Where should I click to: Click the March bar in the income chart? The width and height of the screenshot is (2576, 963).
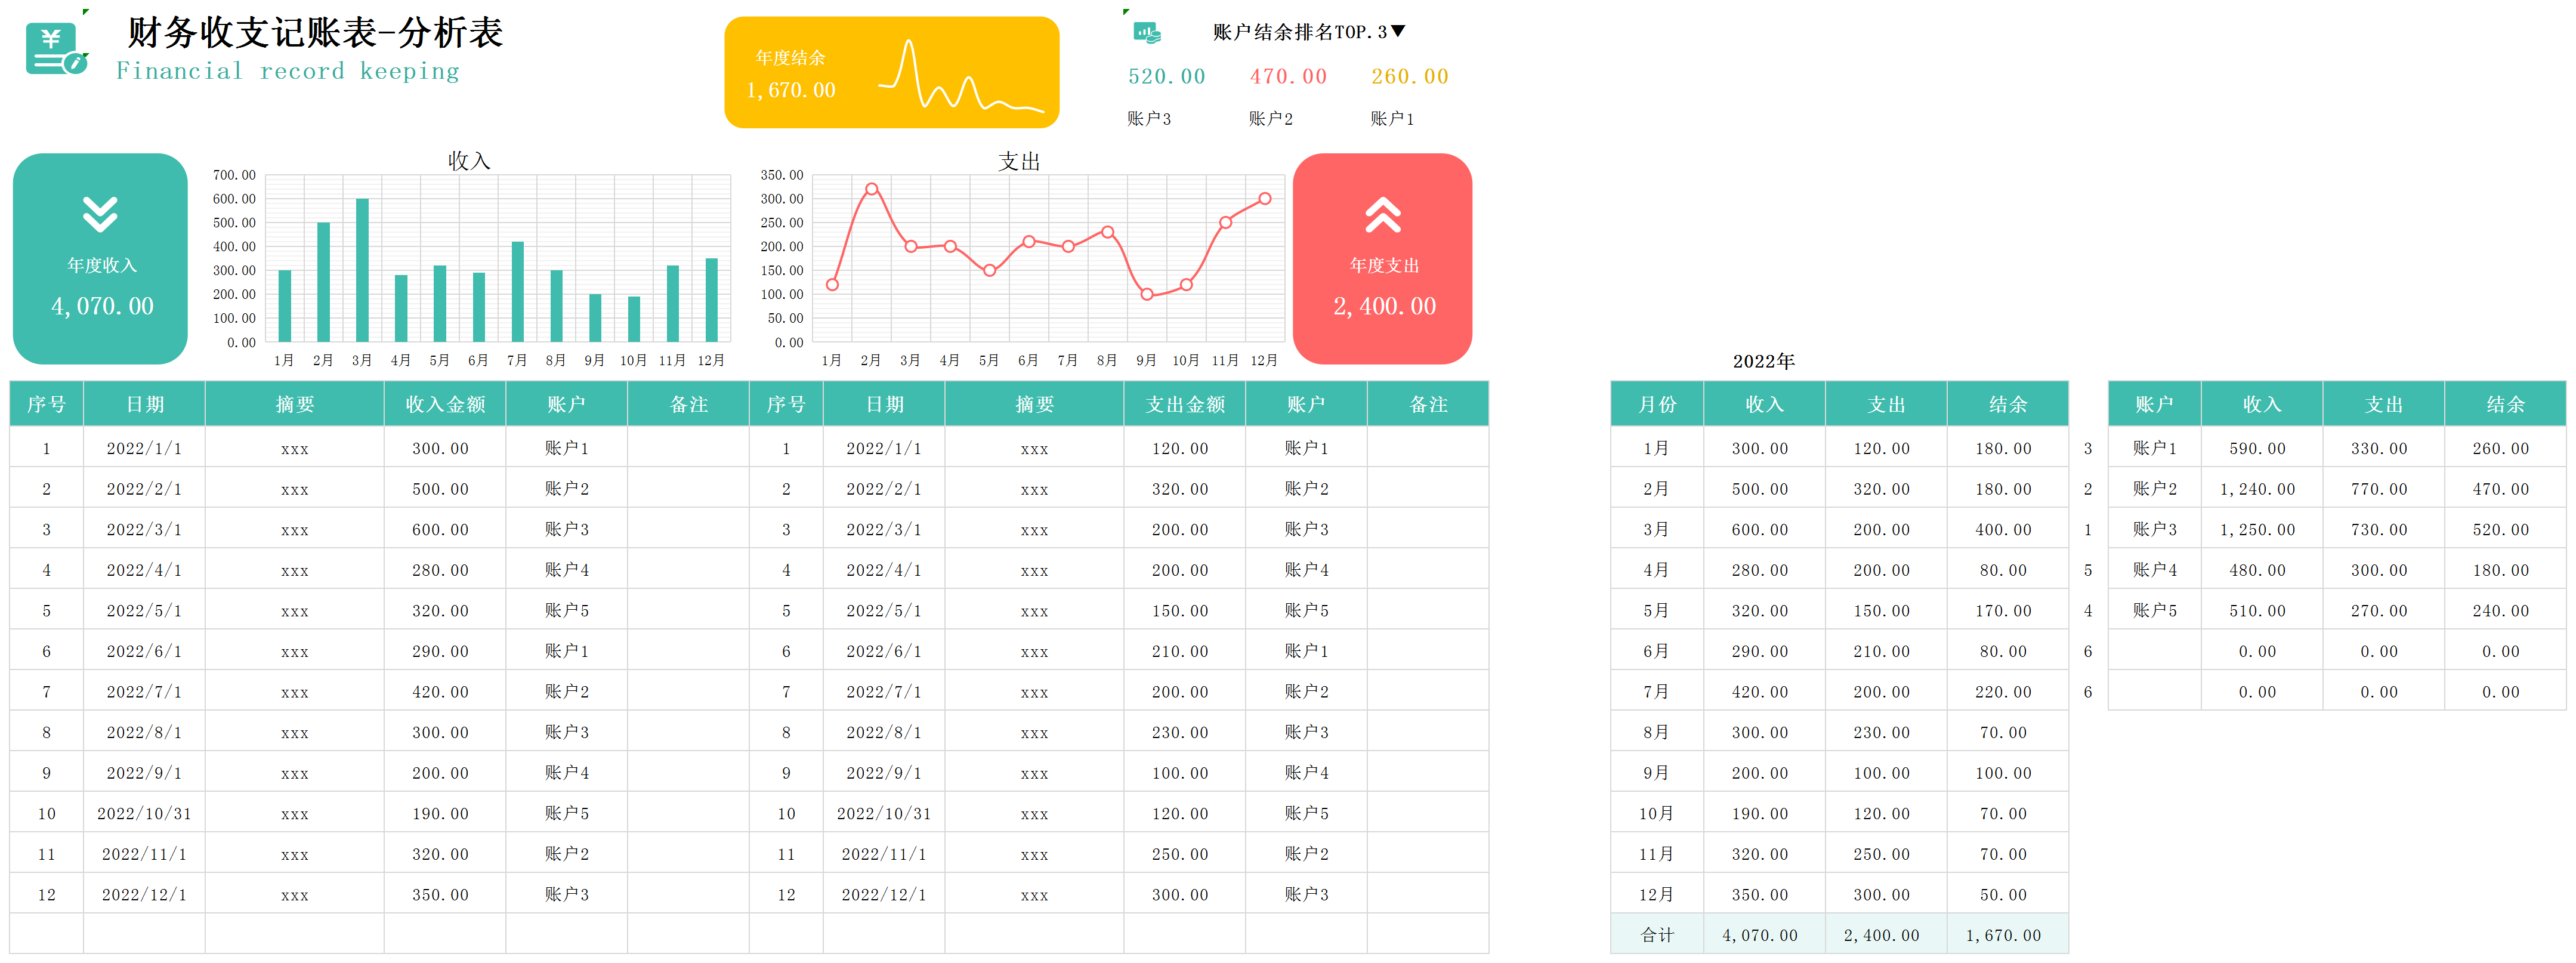pos(362,270)
